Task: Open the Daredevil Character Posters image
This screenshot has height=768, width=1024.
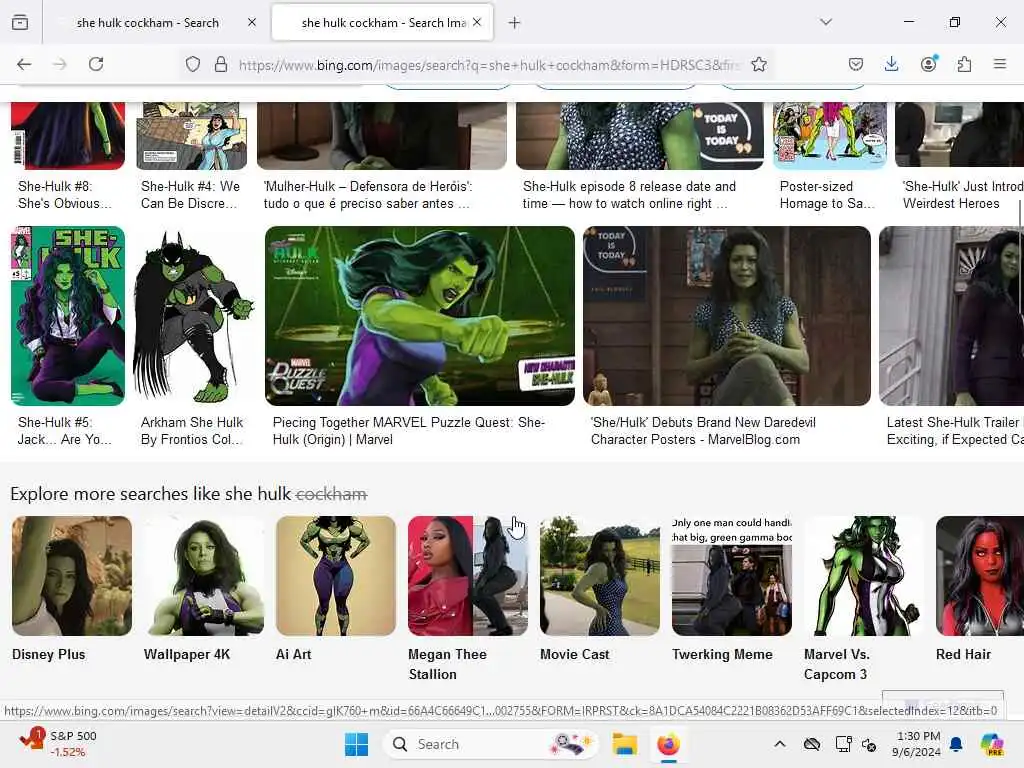Action: coord(727,315)
